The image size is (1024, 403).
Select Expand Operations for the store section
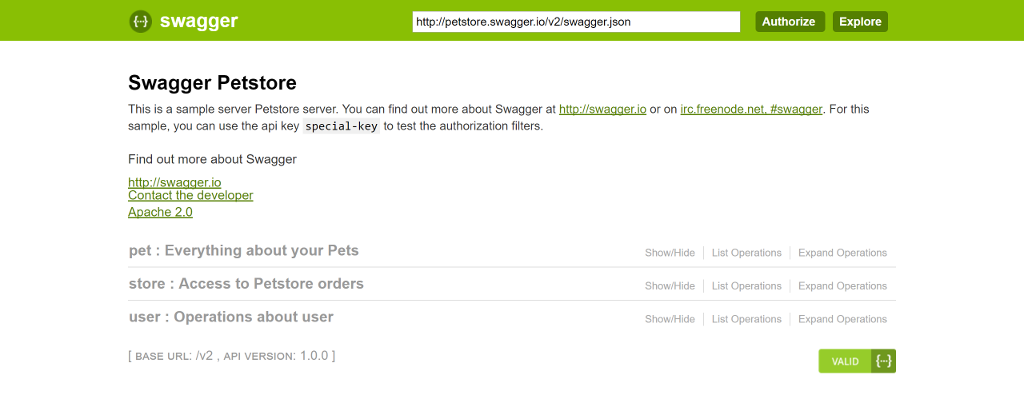842,286
